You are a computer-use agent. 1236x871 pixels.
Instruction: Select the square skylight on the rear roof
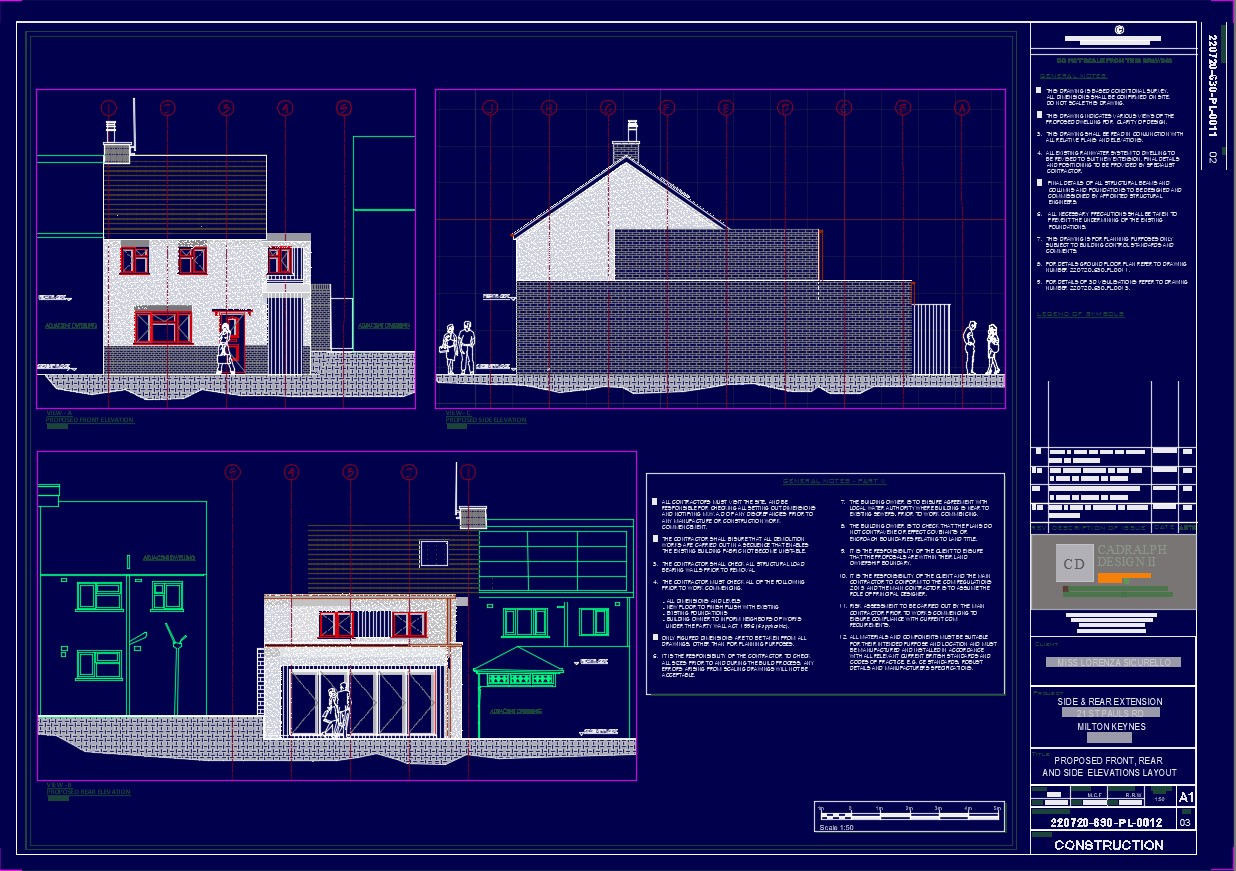click(x=433, y=553)
